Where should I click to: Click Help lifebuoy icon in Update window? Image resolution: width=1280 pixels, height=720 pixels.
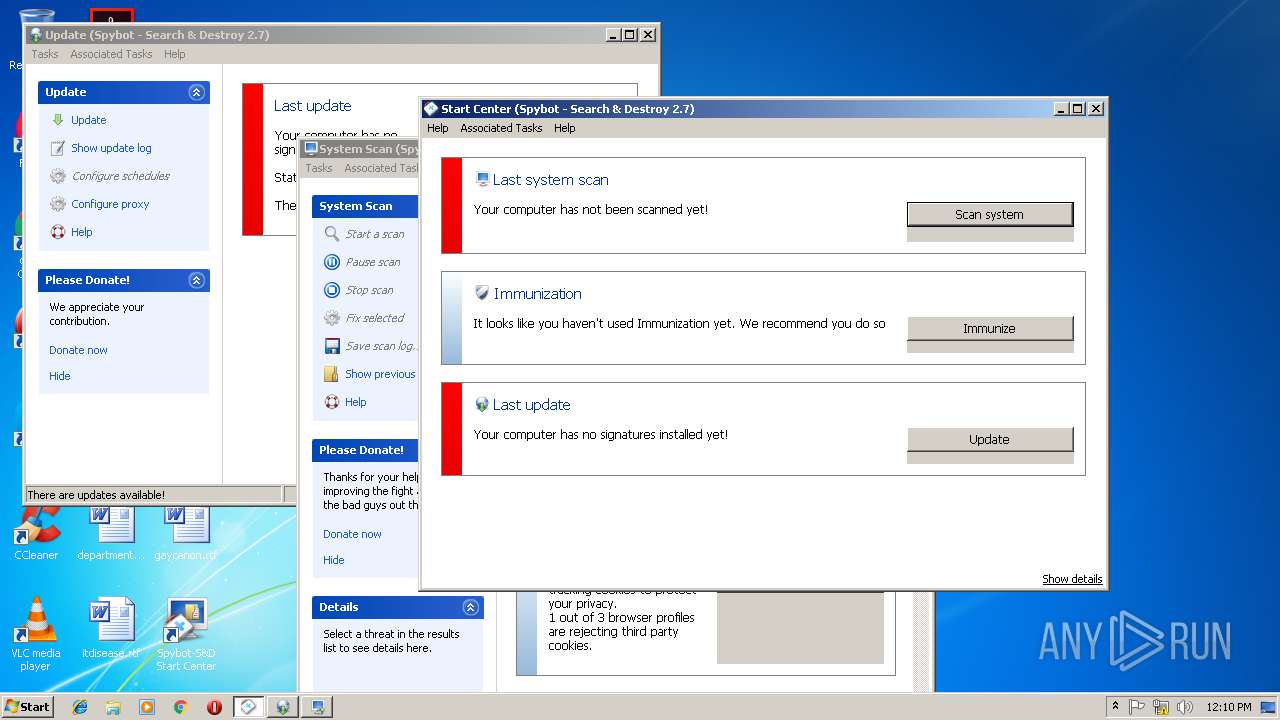58,232
